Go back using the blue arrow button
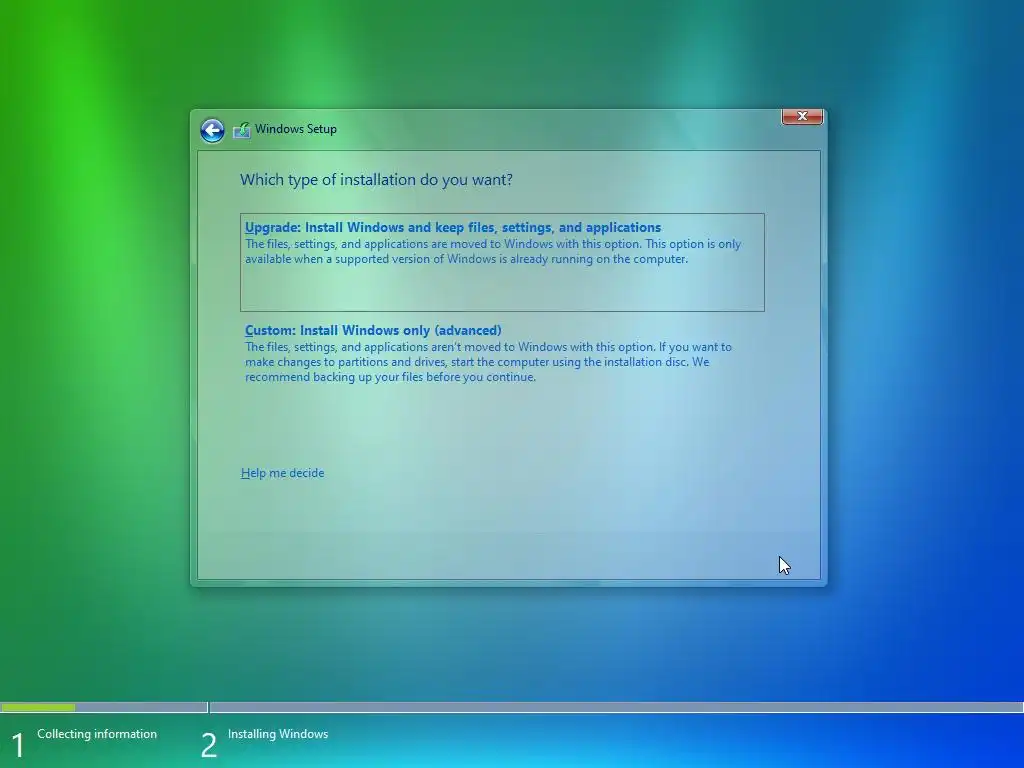The width and height of the screenshot is (1024, 768). point(212,130)
